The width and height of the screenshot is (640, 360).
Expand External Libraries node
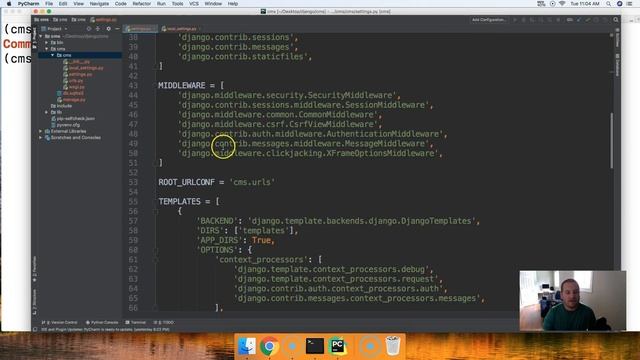coord(40,131)
